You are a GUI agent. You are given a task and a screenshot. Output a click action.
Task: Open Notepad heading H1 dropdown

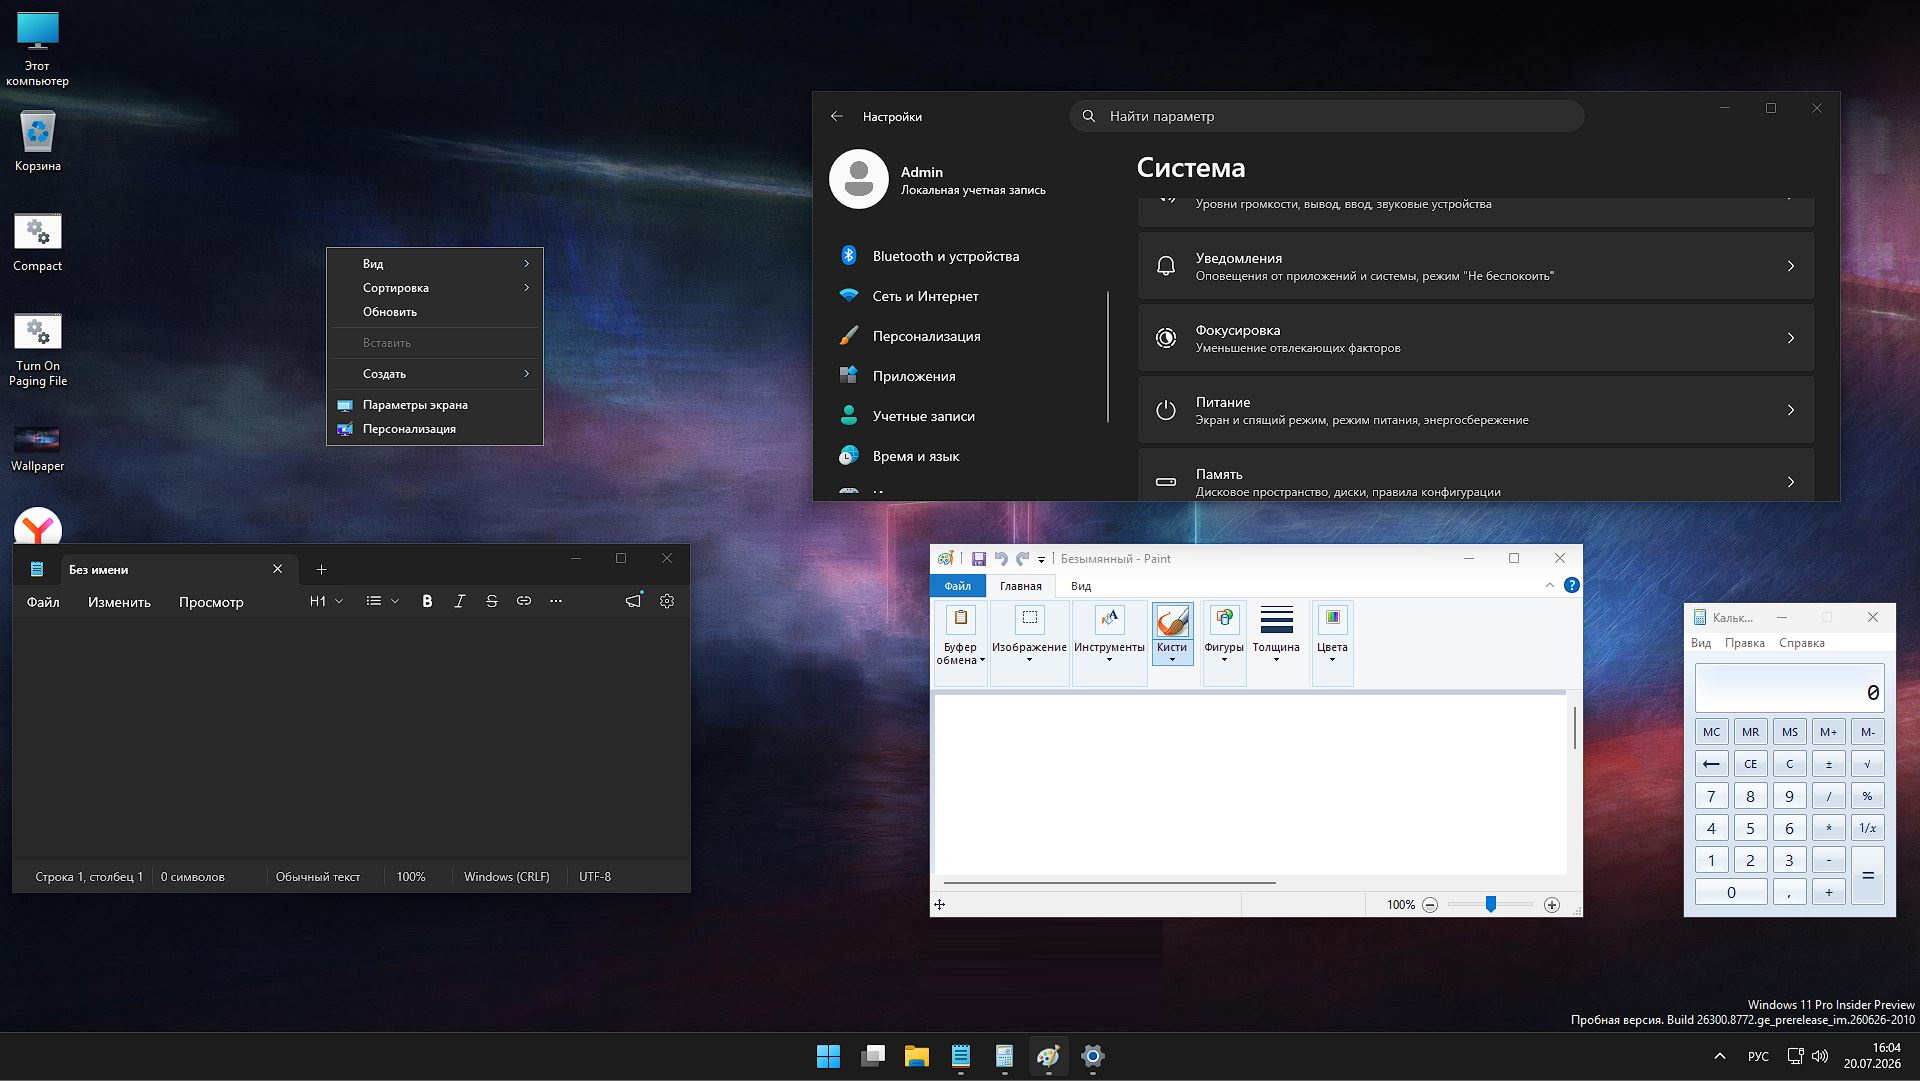(x=326, y=601)
